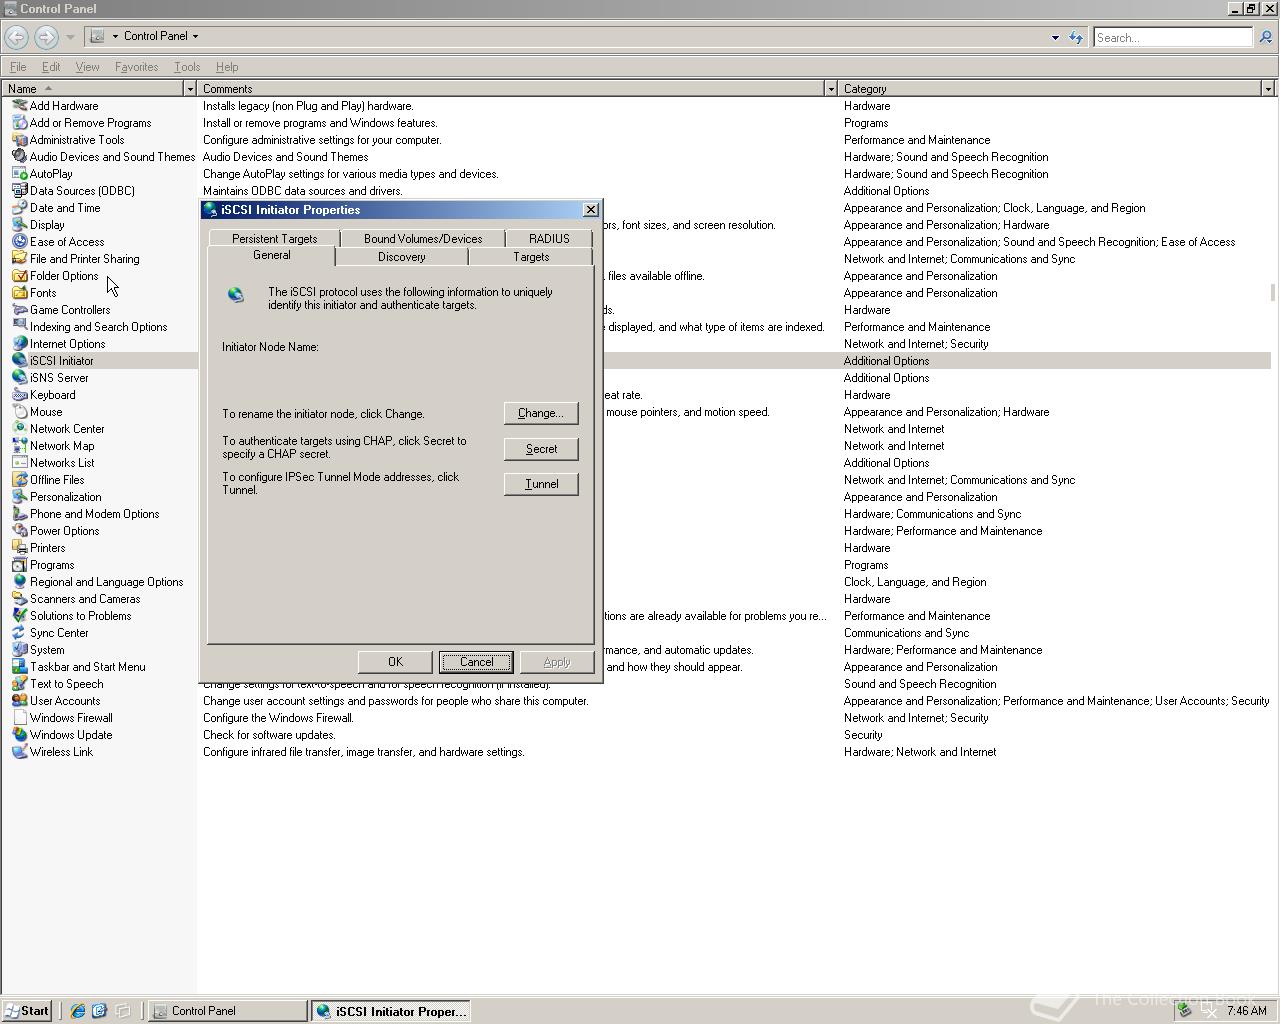This screenshot has width=1280, height=1024.
Task: Open the View menu
Action: click(x=87, y=67)
